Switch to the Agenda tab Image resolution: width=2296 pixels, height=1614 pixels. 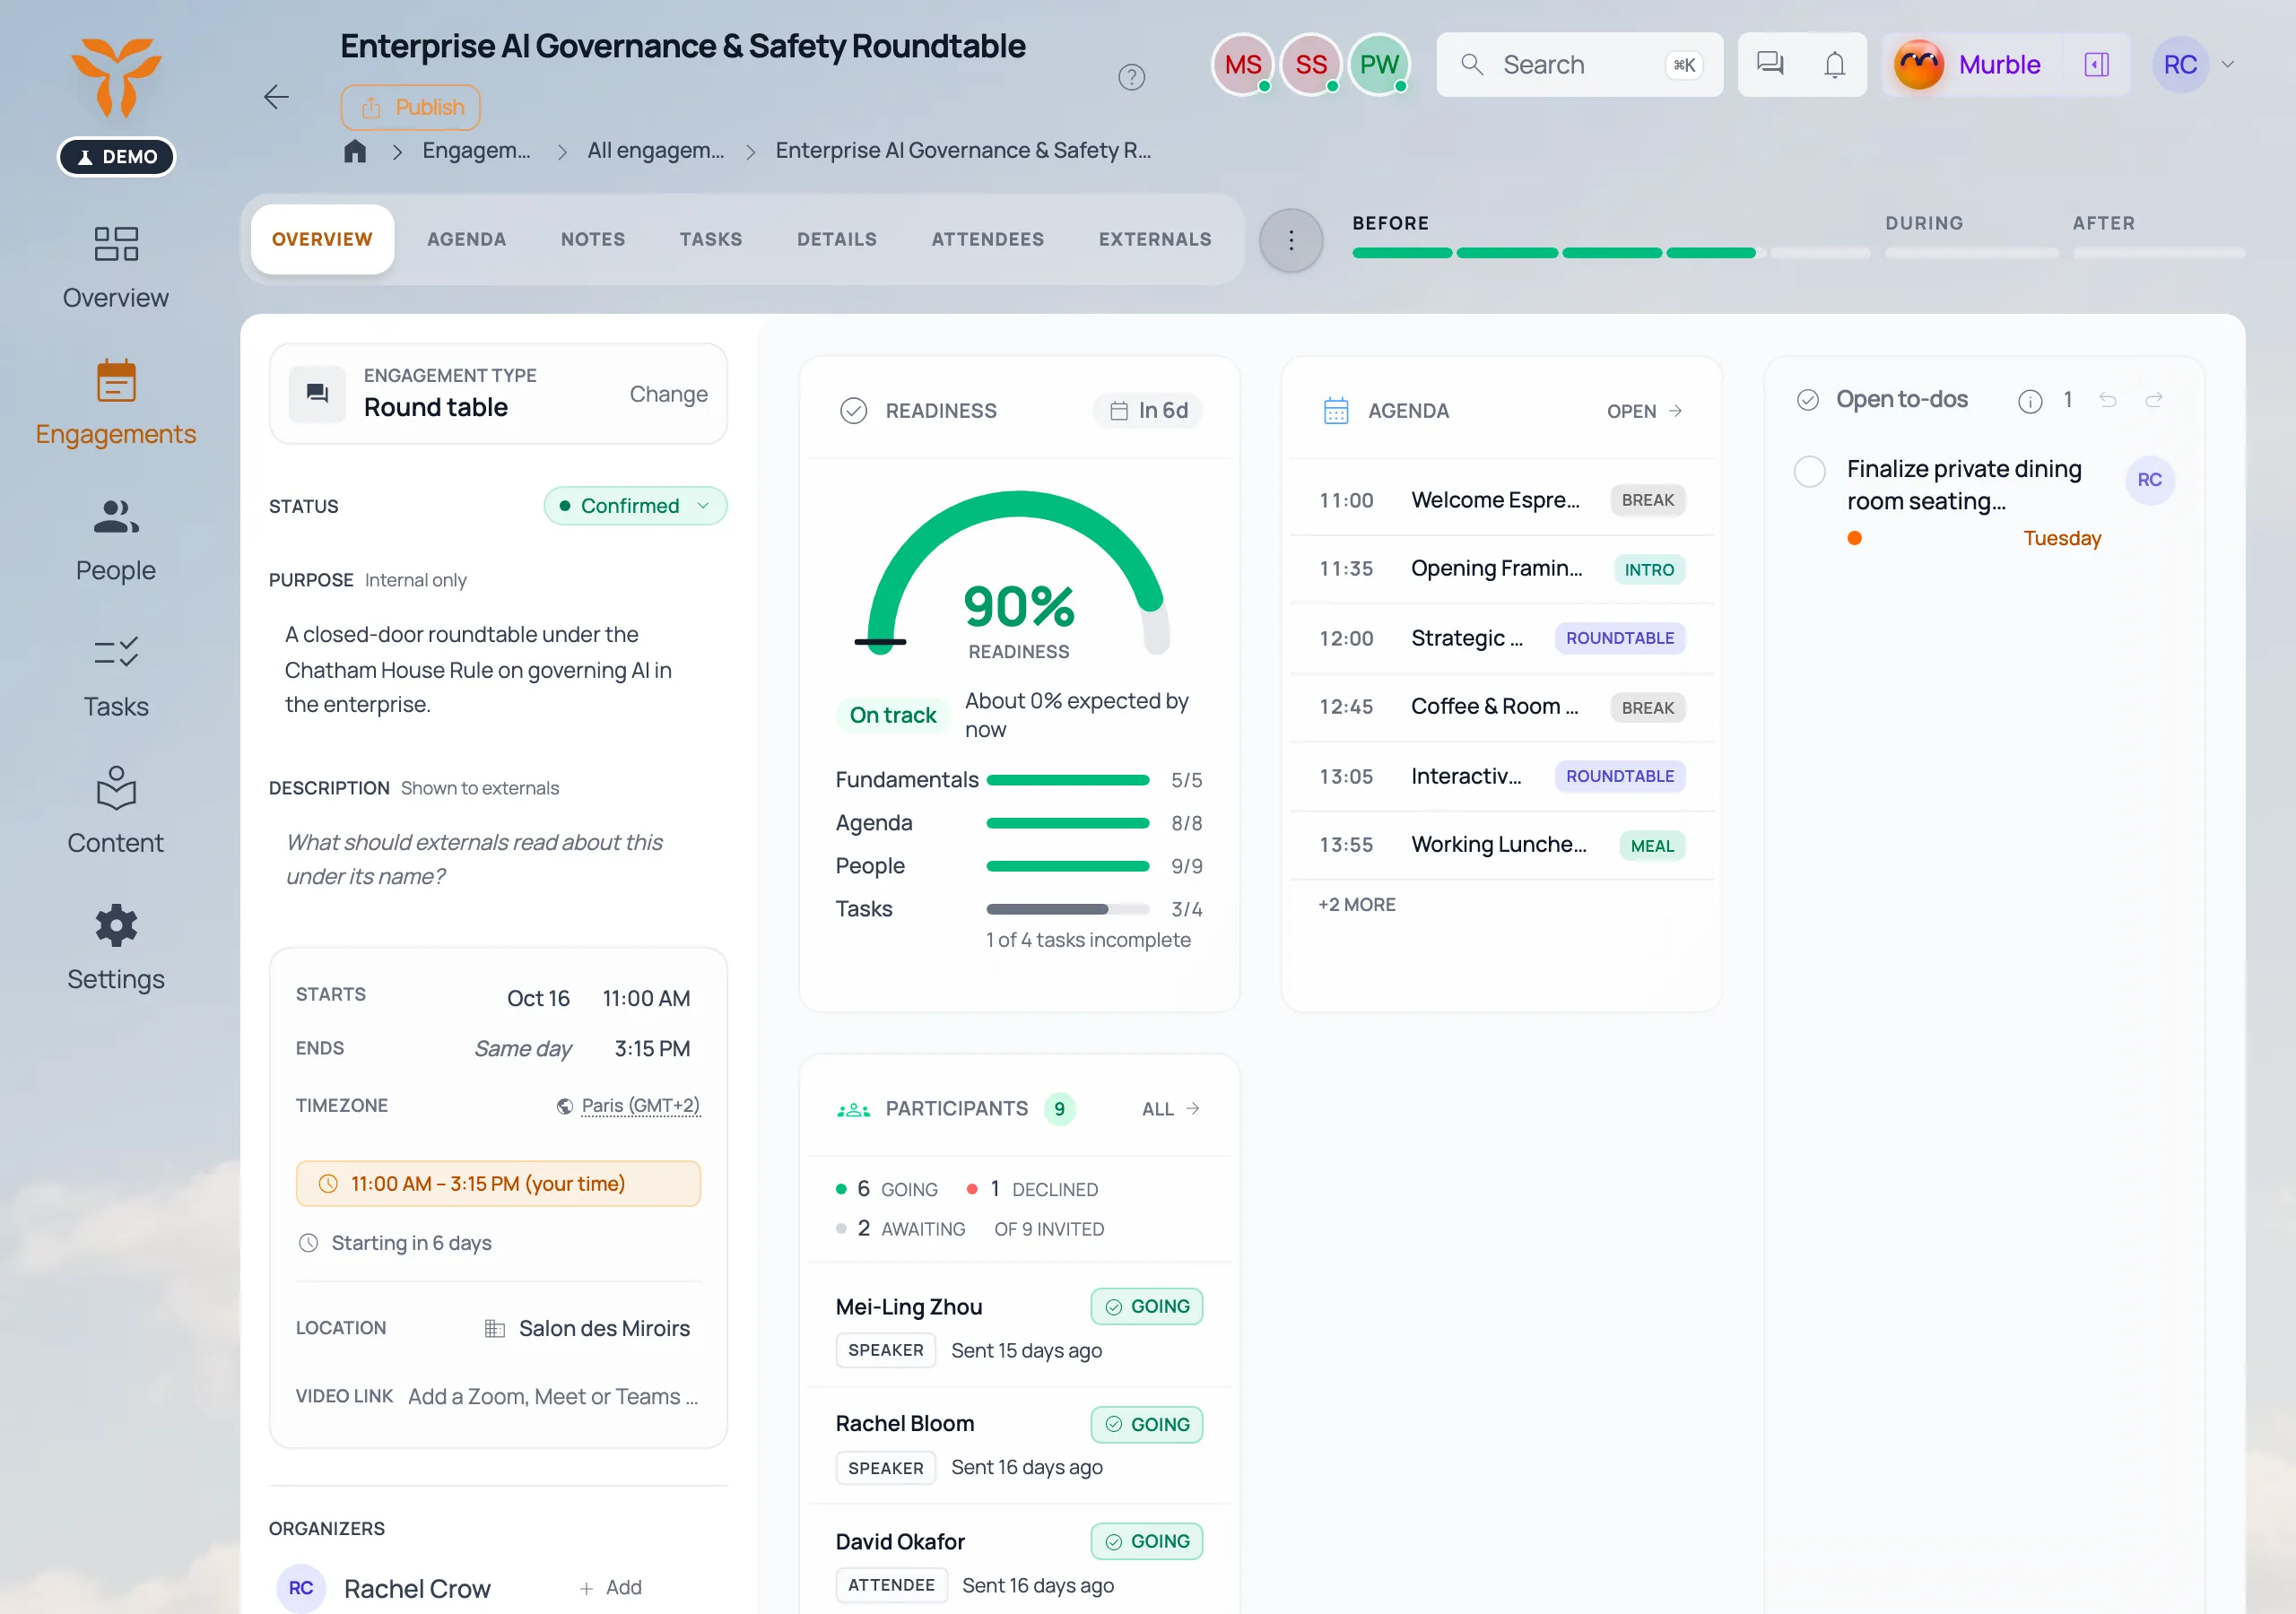click(x=466, y=240)
